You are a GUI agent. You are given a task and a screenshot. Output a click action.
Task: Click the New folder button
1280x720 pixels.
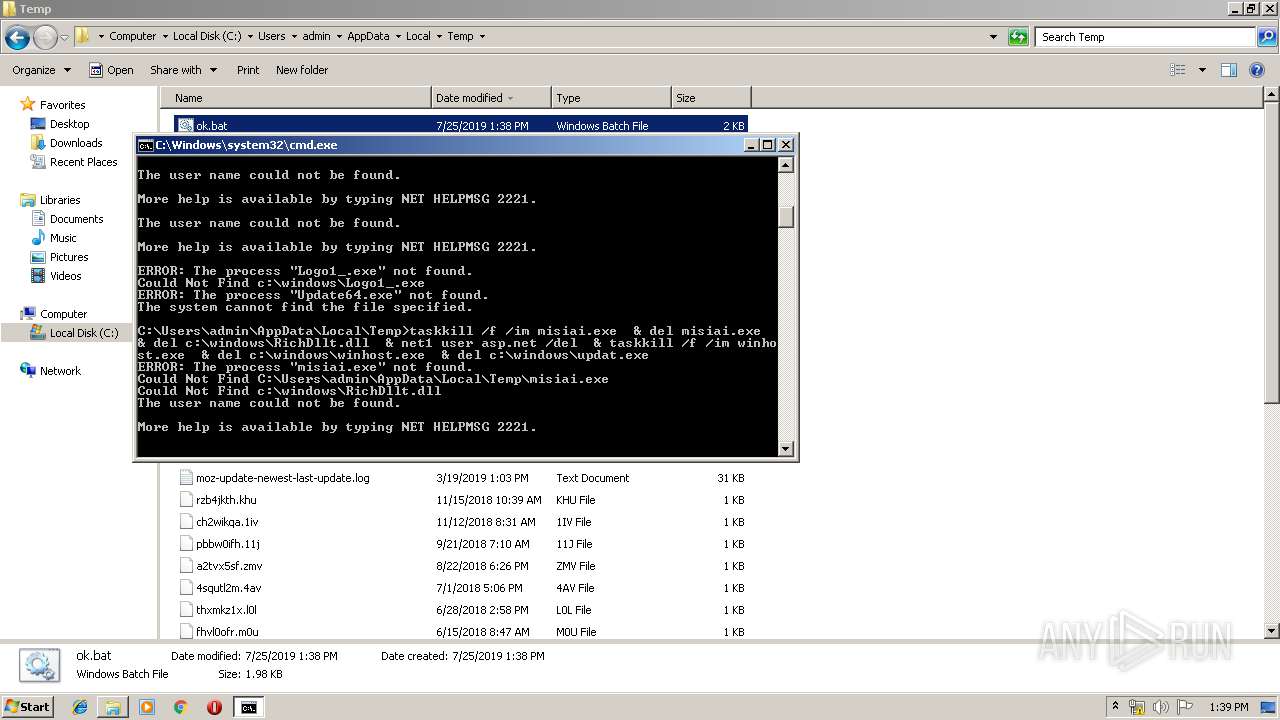pos(302,70)
